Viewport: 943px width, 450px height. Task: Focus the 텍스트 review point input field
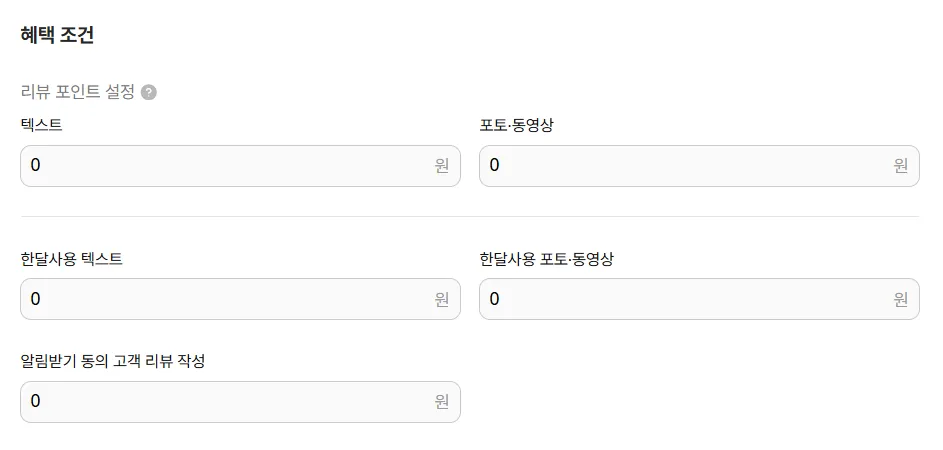click(x=241, y=166)
